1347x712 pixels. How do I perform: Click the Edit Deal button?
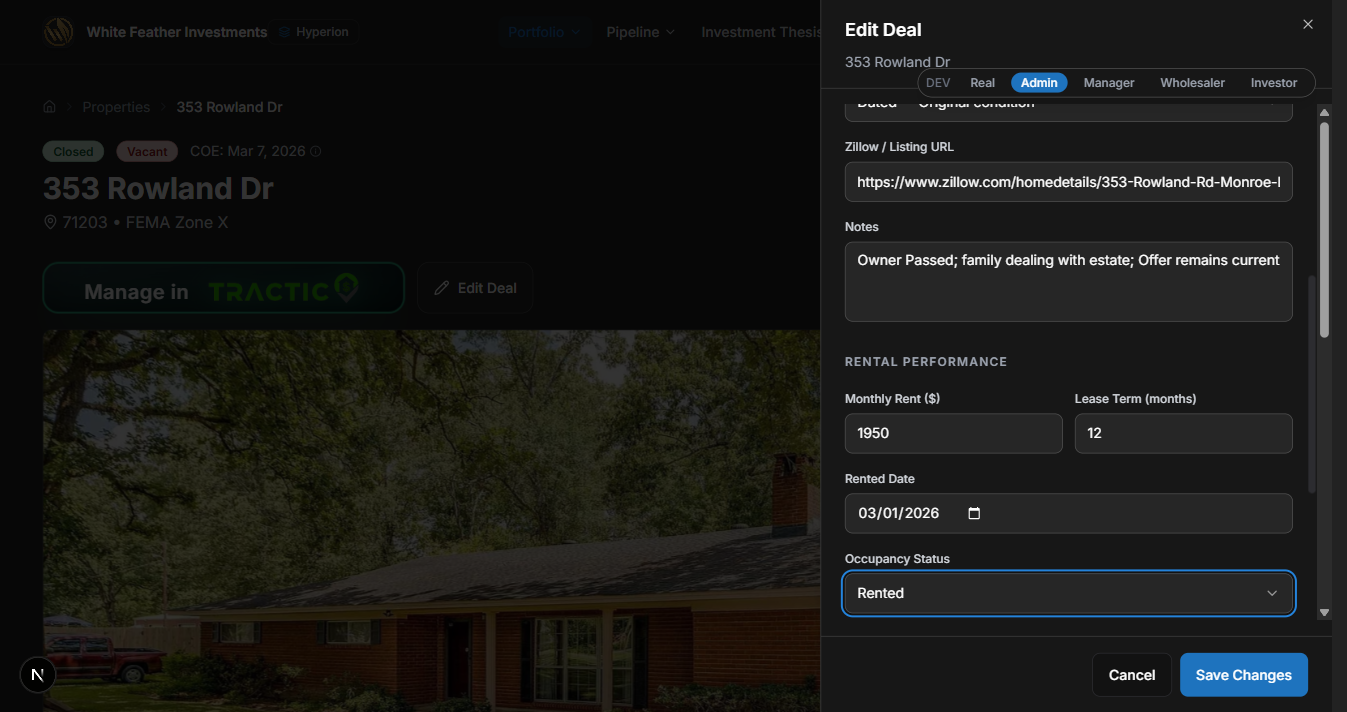coord(475,288)
